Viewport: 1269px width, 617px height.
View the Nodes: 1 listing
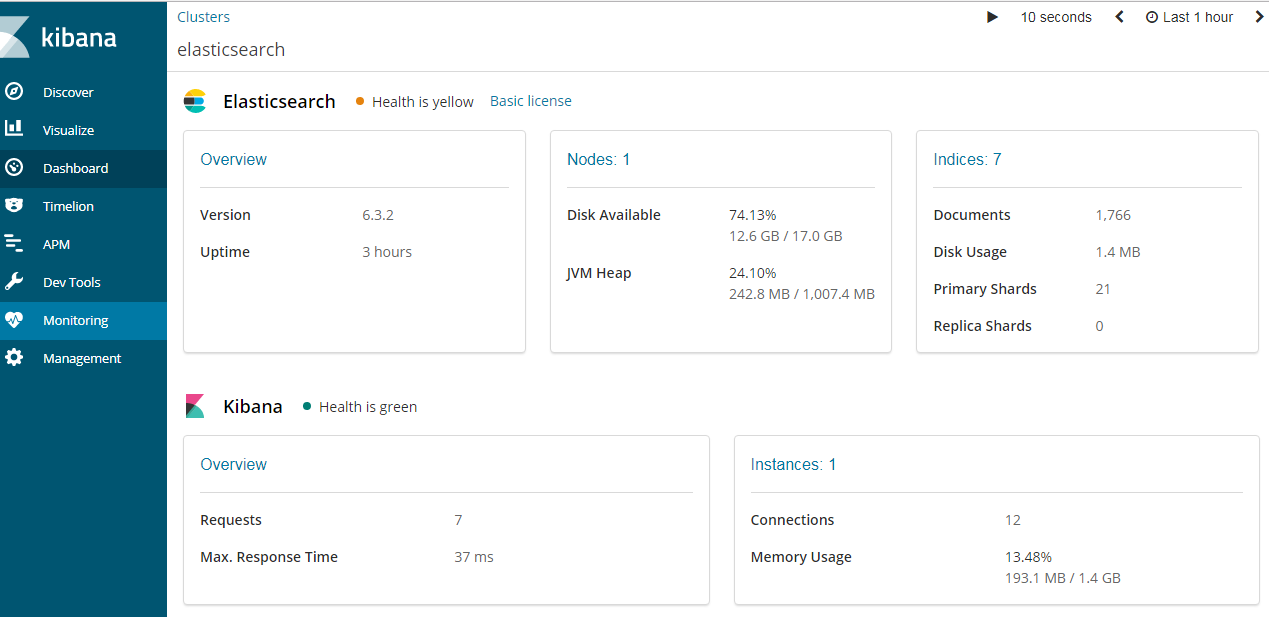tap(598, 159)
